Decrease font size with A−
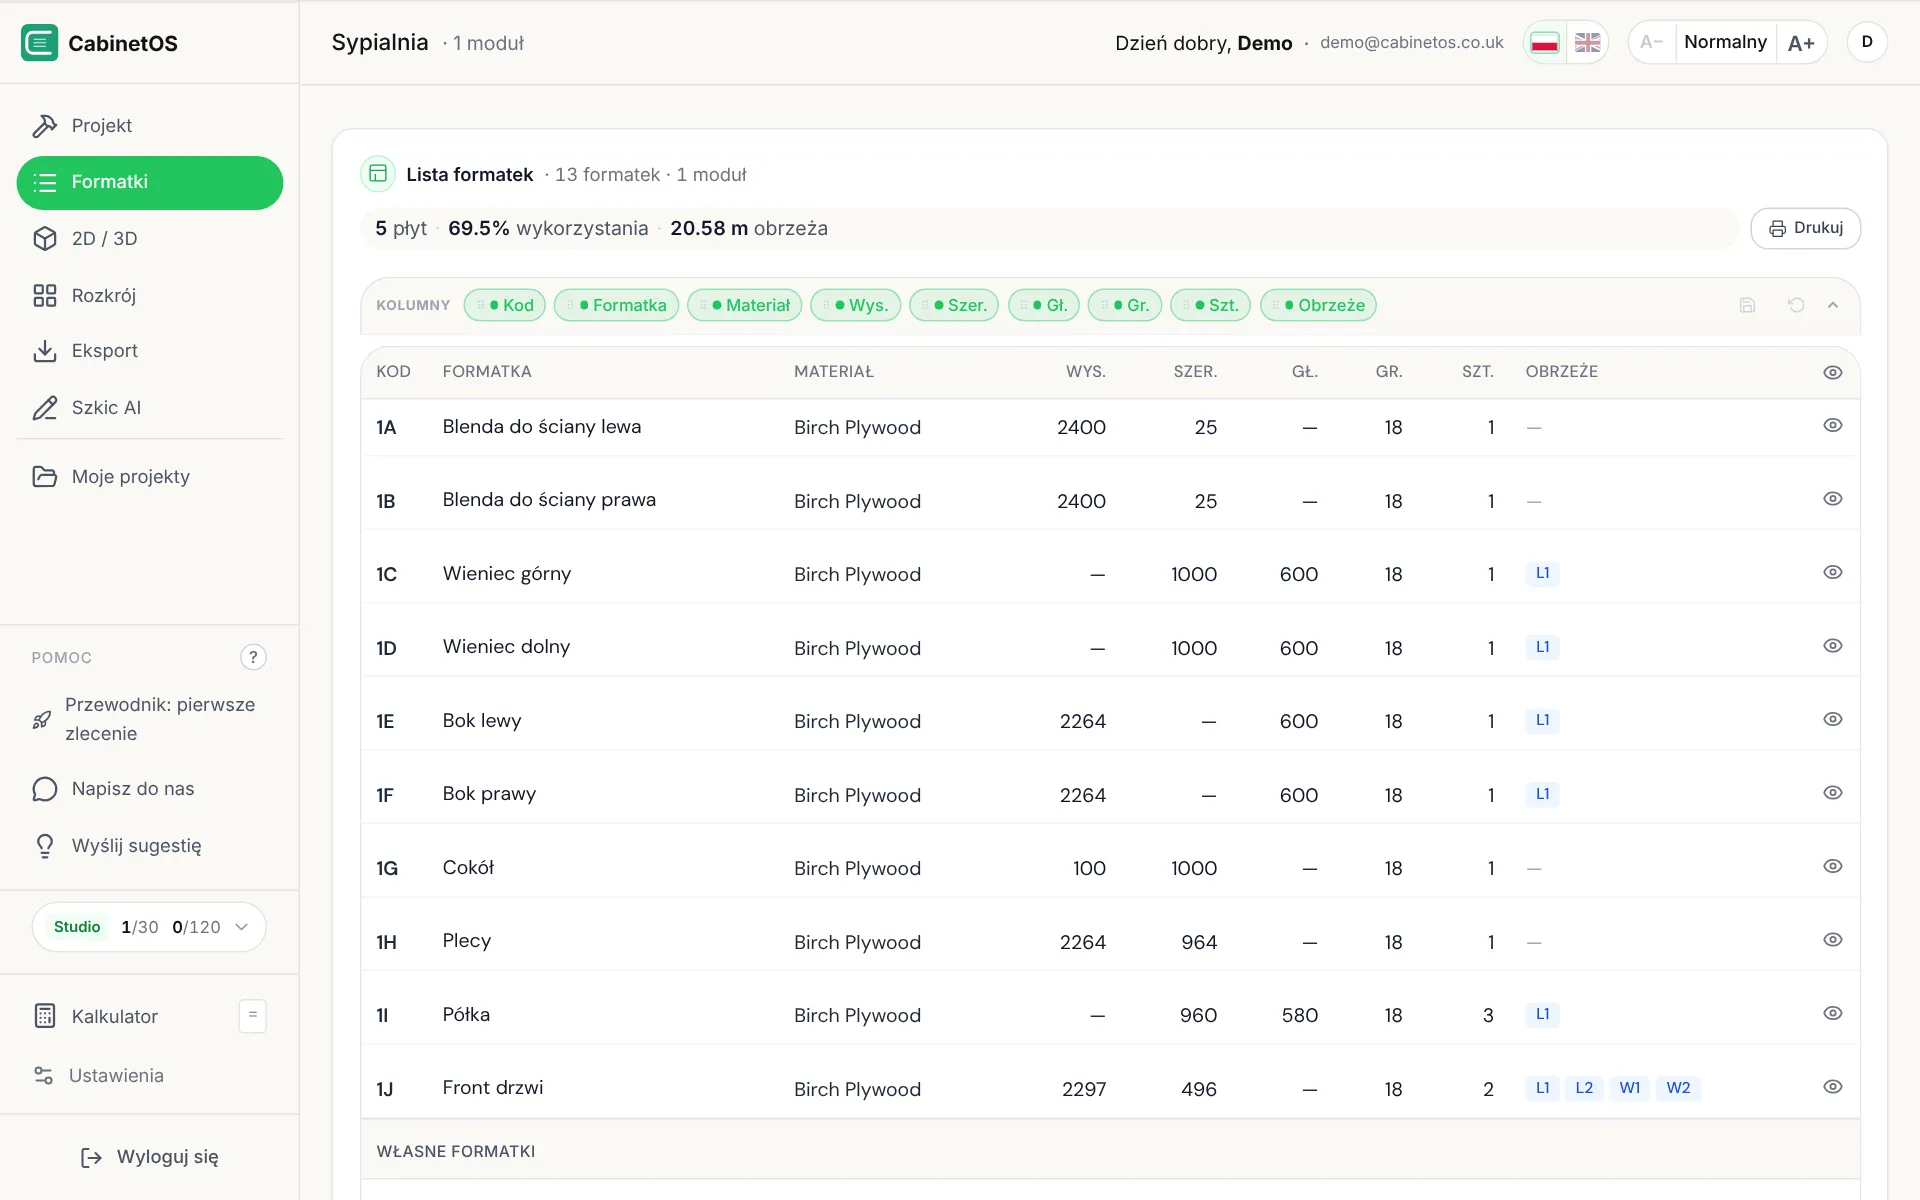 pos(1651,42)
